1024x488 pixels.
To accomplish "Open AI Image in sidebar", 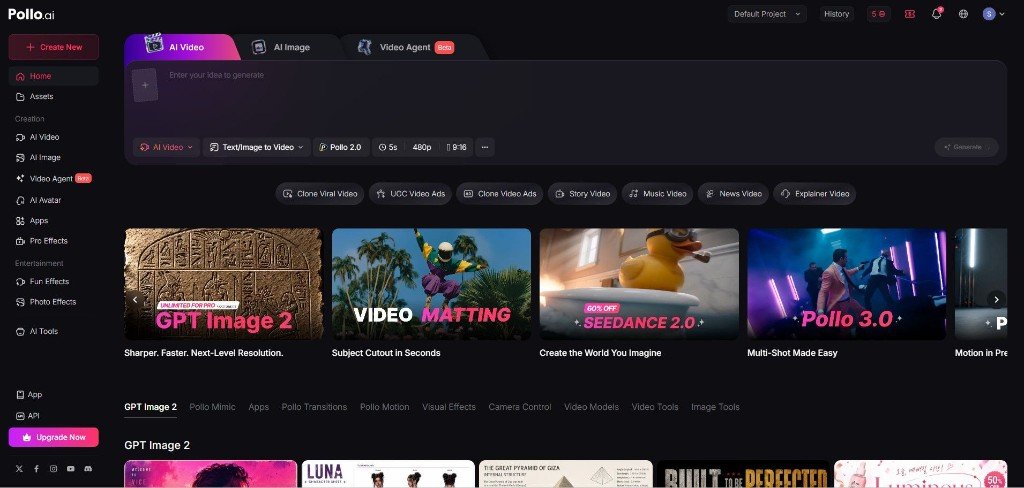I will click(x=54, y=157).
